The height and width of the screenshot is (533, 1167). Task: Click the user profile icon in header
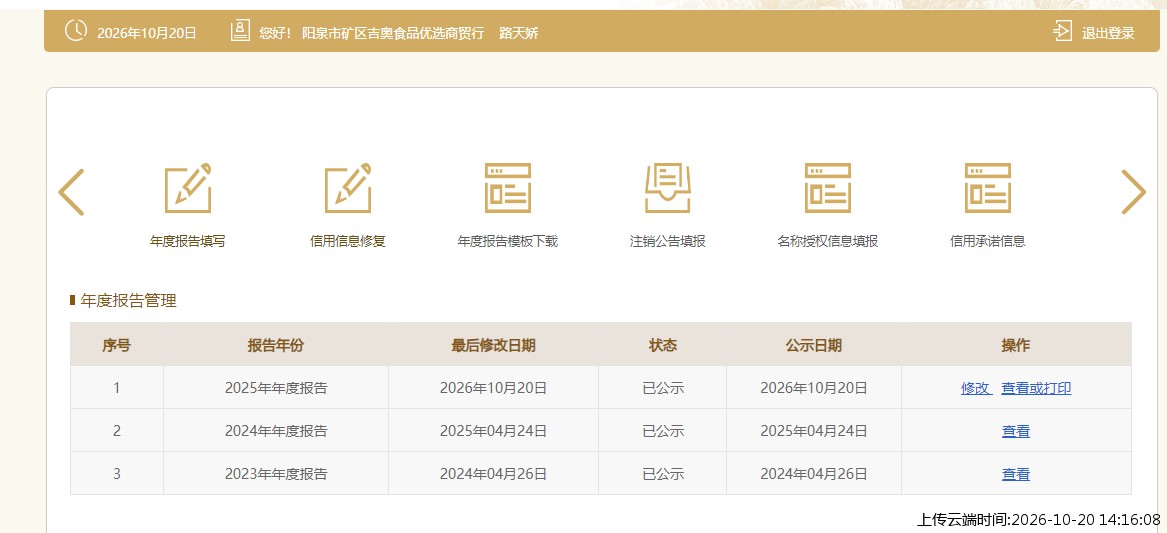click(x=240, y=31)
